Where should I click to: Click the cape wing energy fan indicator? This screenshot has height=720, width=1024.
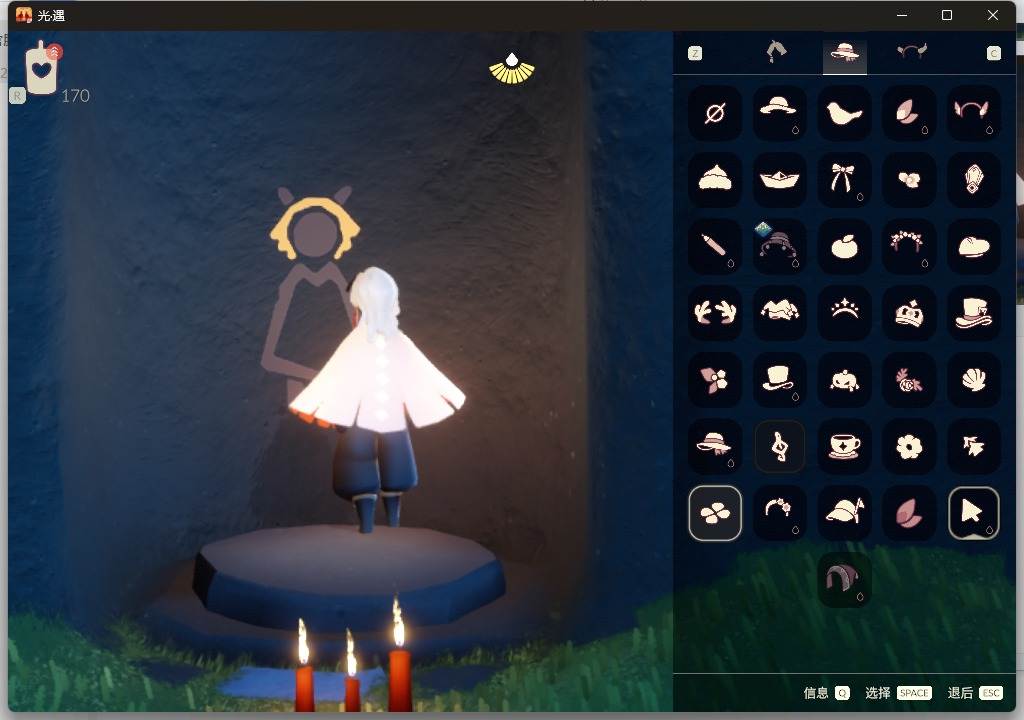(x=512, y=69)
